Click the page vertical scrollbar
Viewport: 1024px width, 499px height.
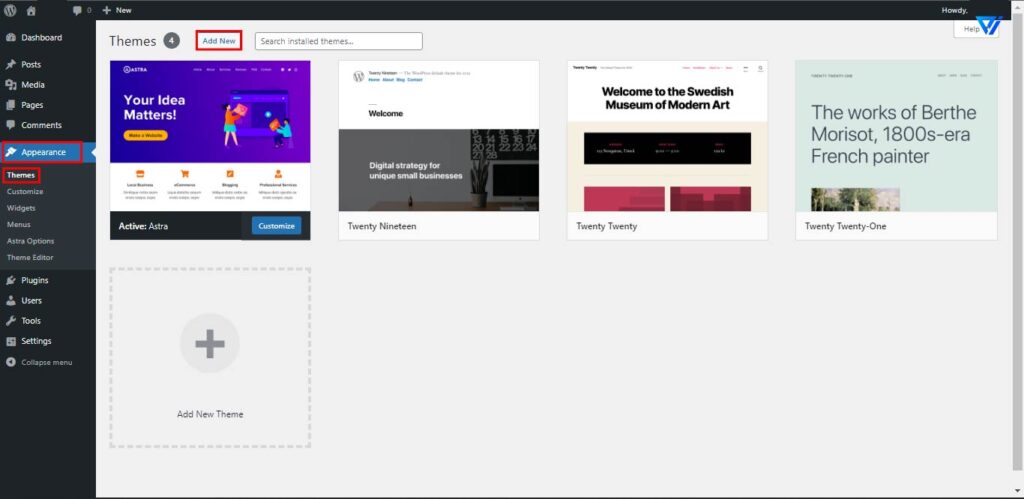pyautogui.click(x=1018, y=242)
